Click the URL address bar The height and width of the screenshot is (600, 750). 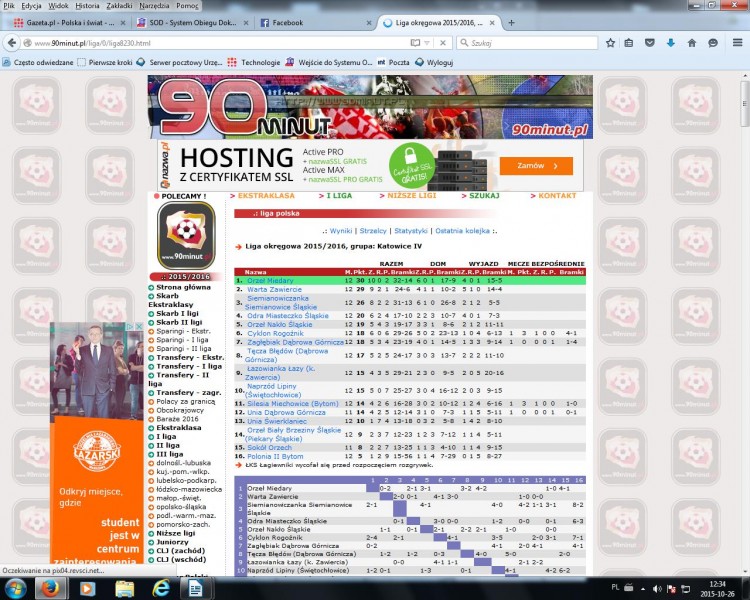click(220, 43)
